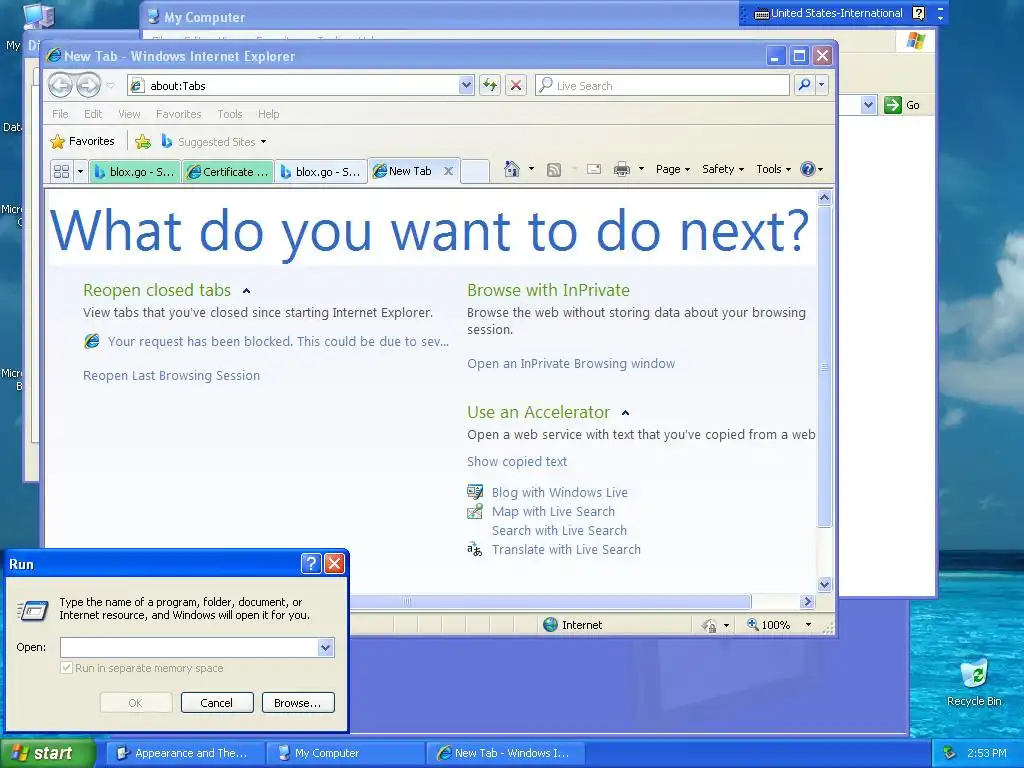Click the 100% zoom level button
This screenshot has height=768, width=1024.
tap(769, 625)
